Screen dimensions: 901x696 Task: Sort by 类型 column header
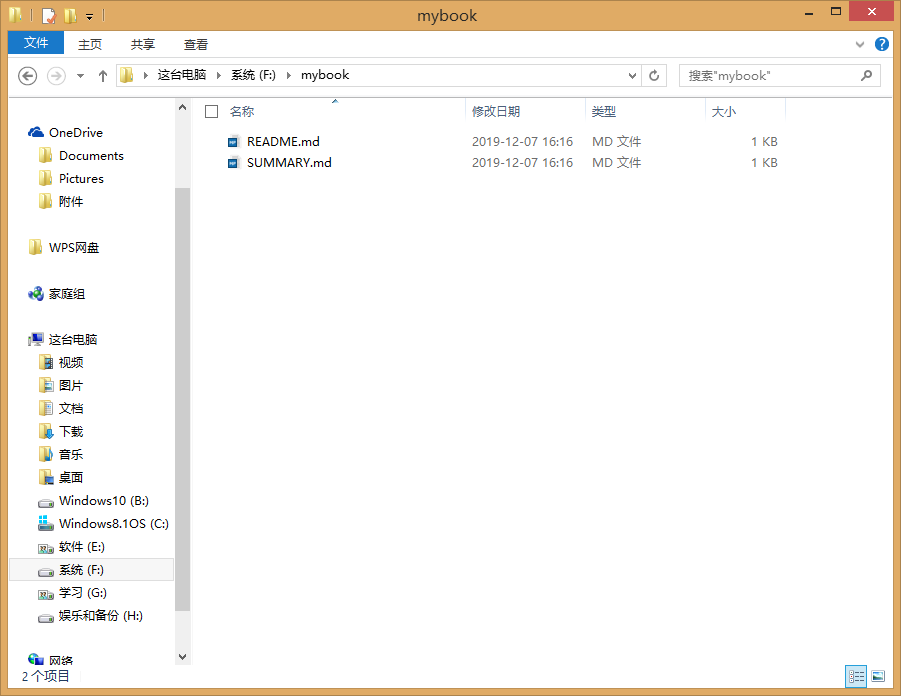(604, 111)
